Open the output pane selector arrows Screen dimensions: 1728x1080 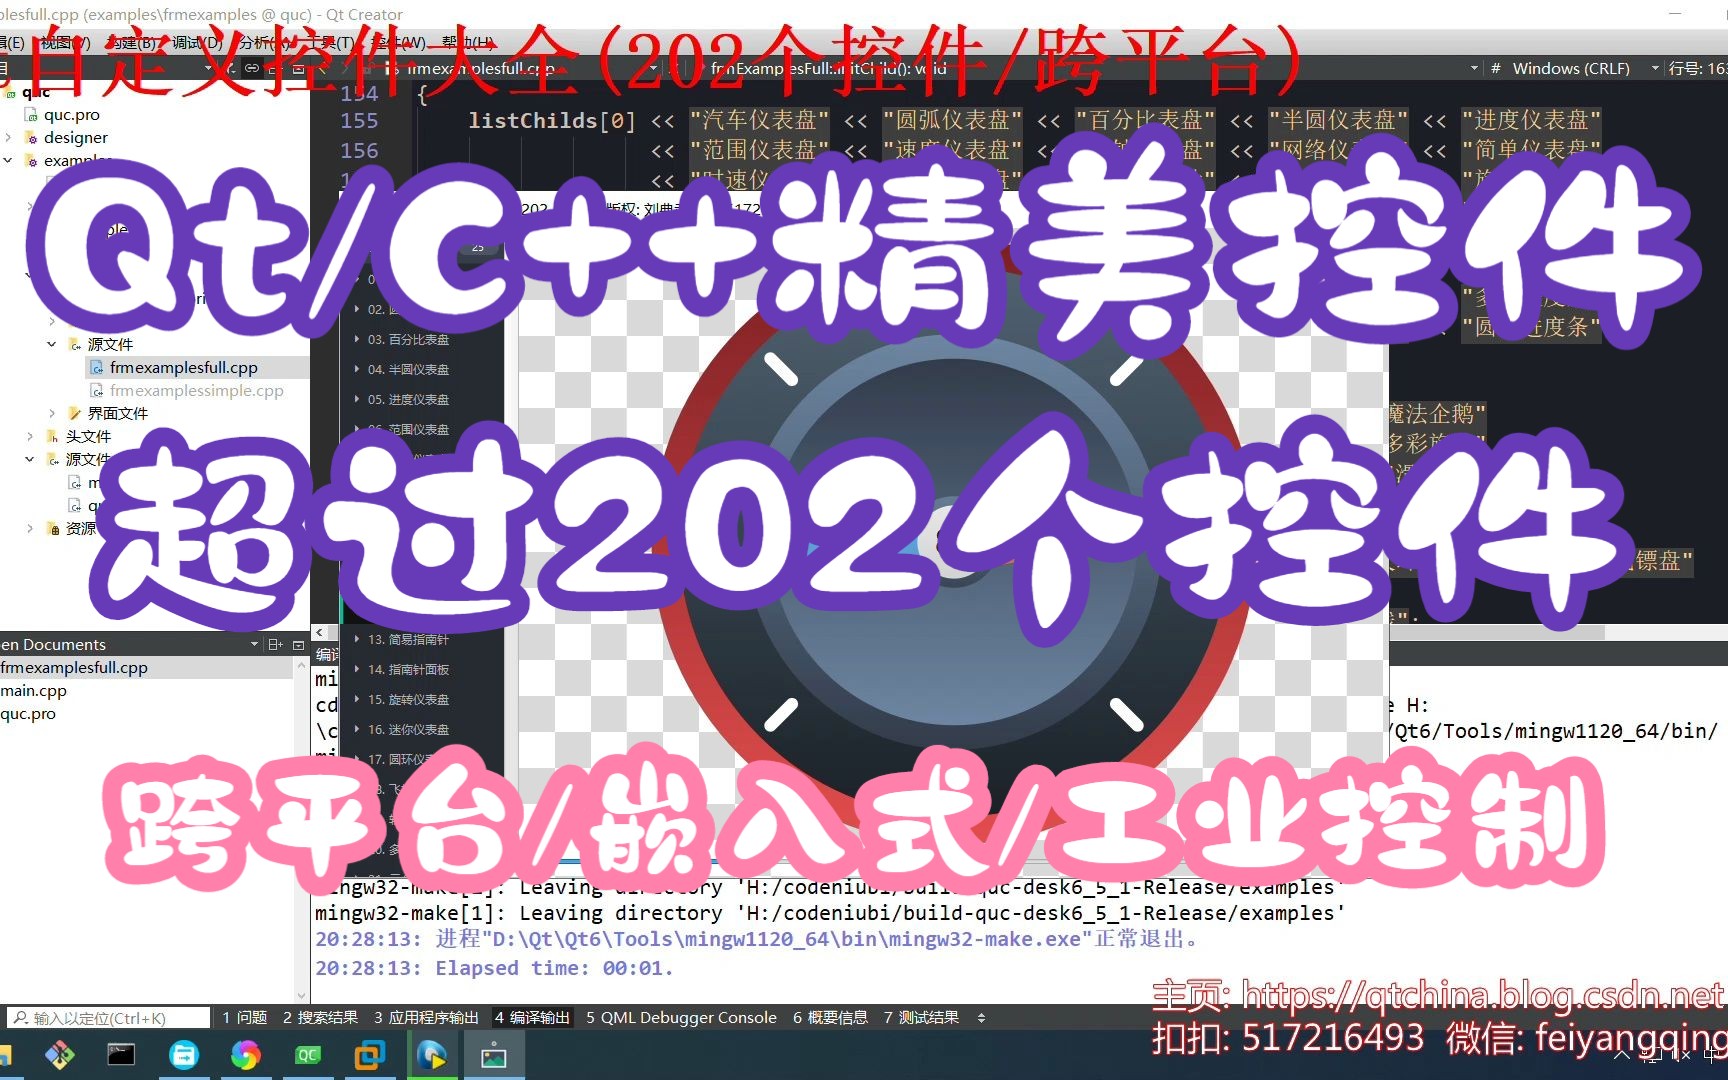[981, 1018]
